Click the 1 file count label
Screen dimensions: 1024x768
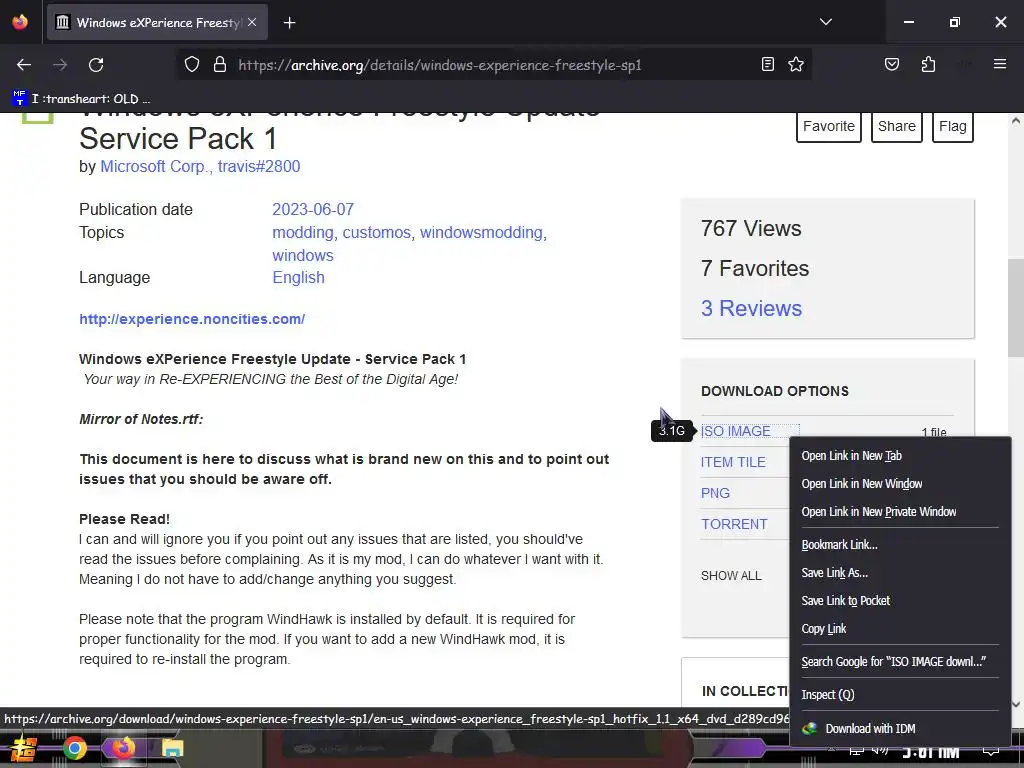click(934, 432)
